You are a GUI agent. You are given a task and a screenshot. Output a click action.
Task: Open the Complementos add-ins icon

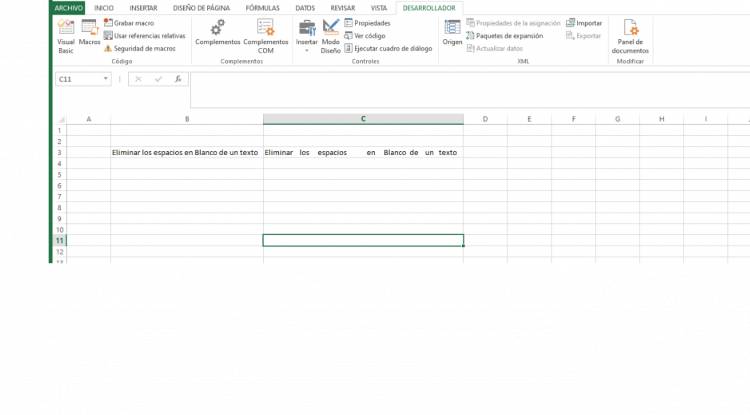tap(217, 34)
